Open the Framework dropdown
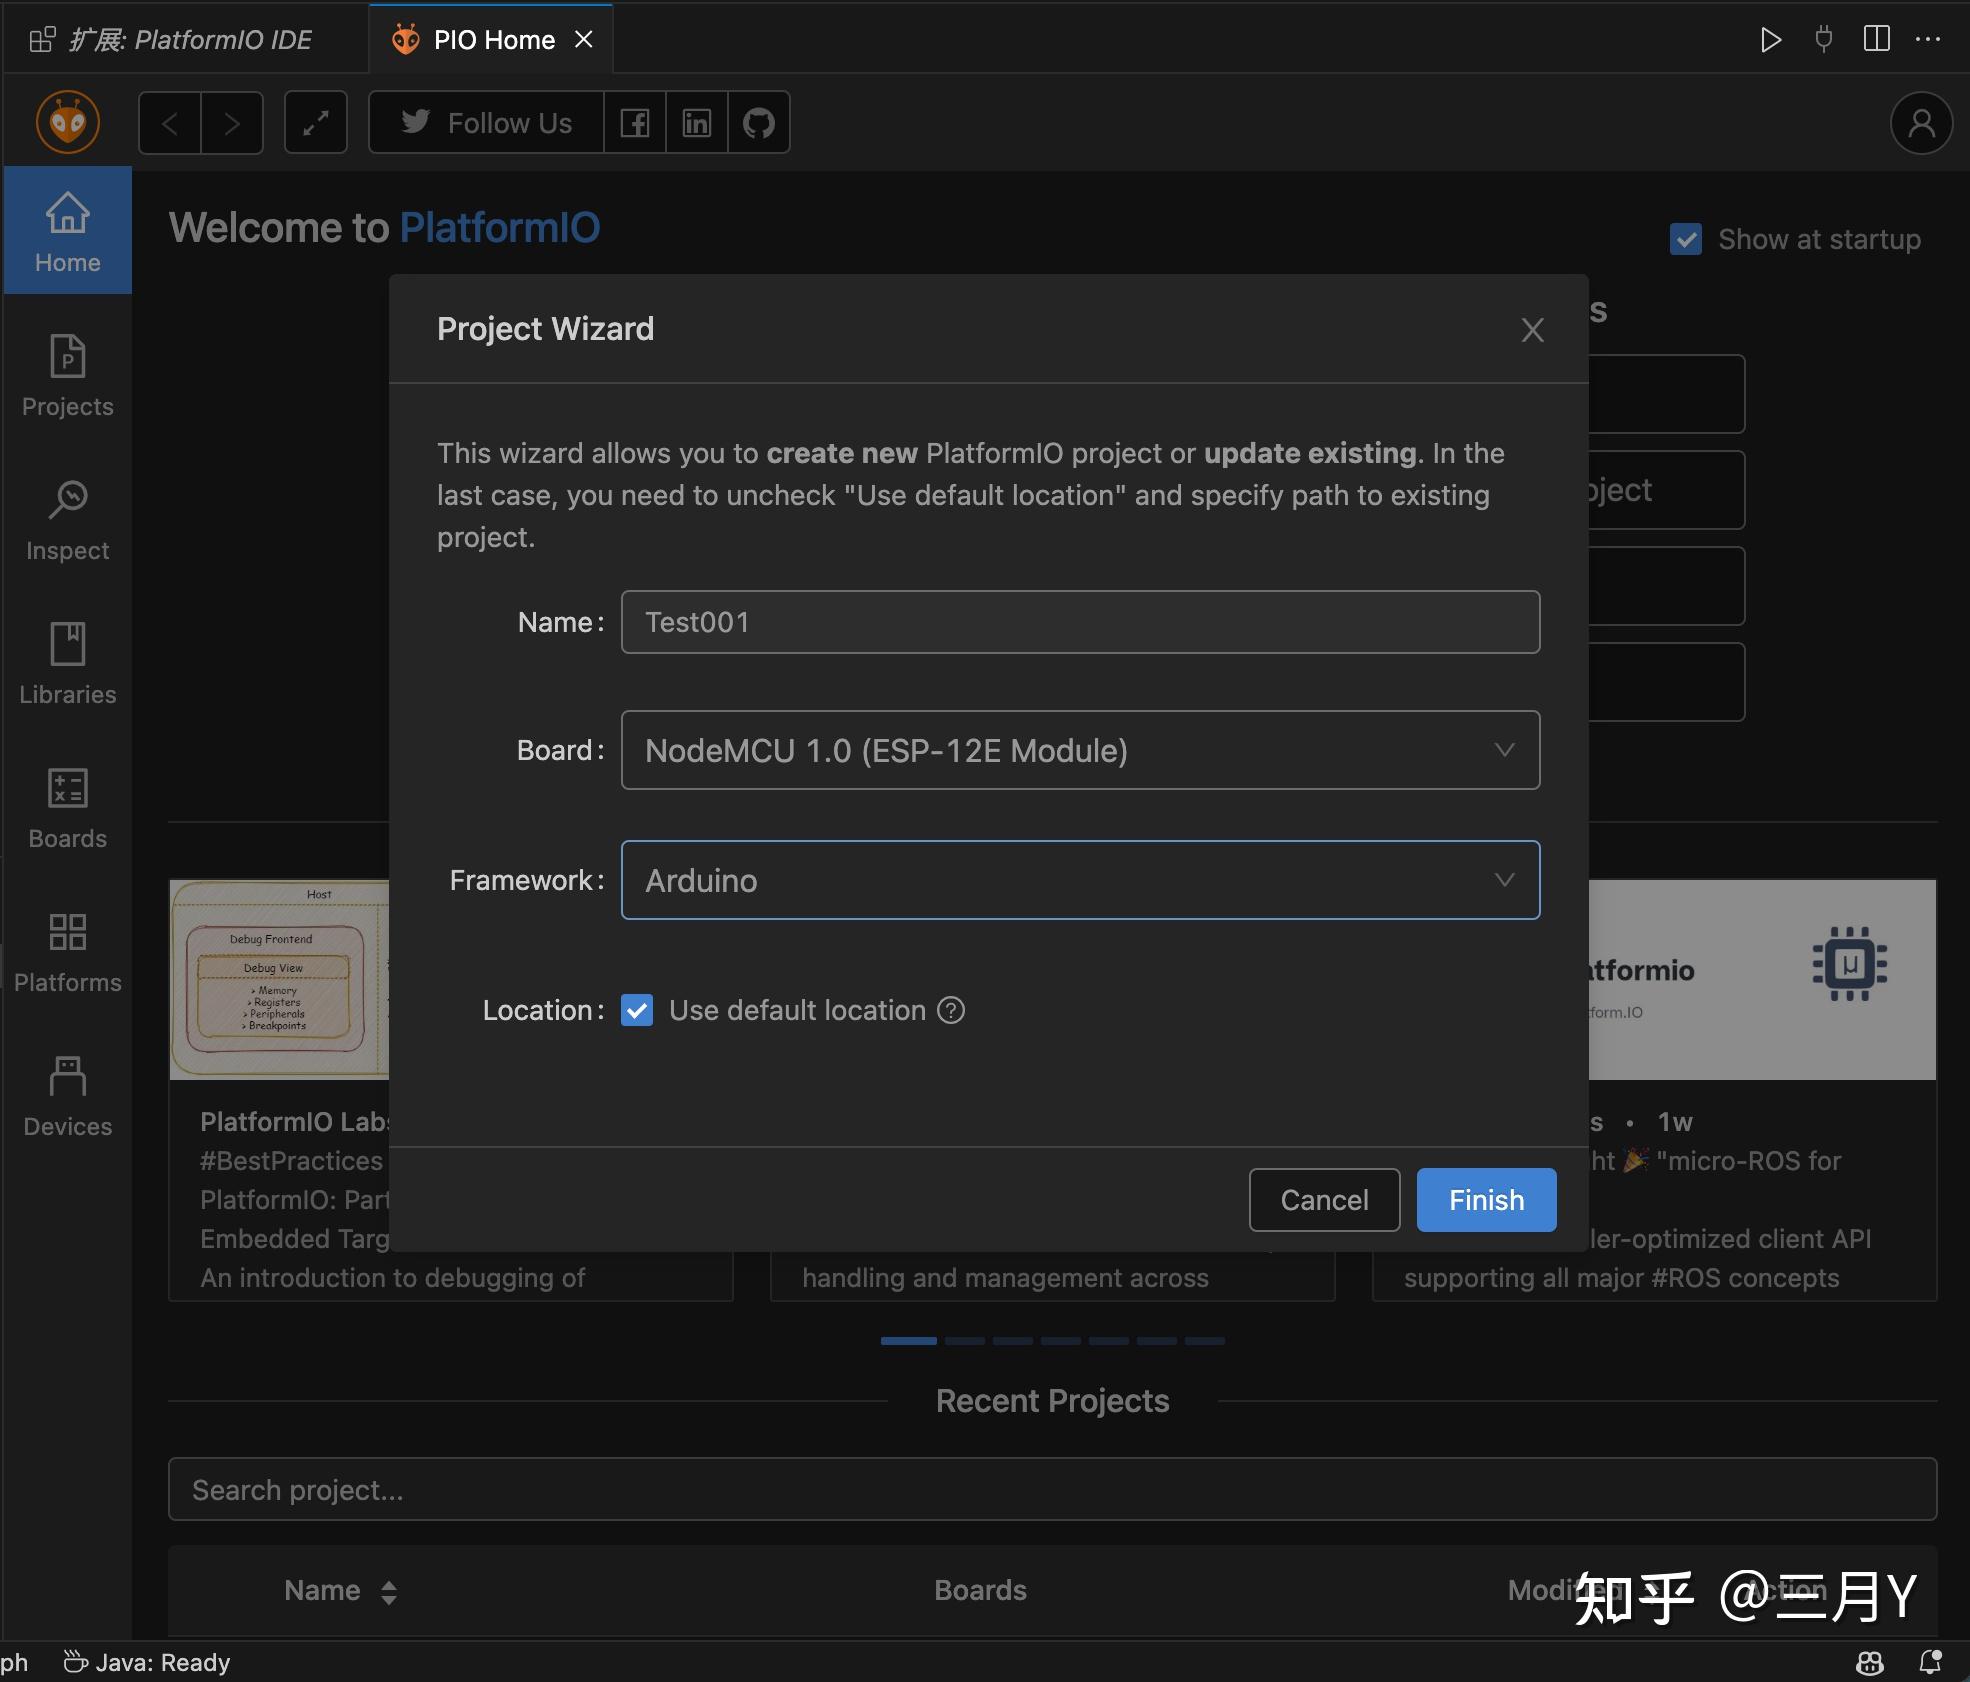 pyautogui.click(x=1504, y=880)
